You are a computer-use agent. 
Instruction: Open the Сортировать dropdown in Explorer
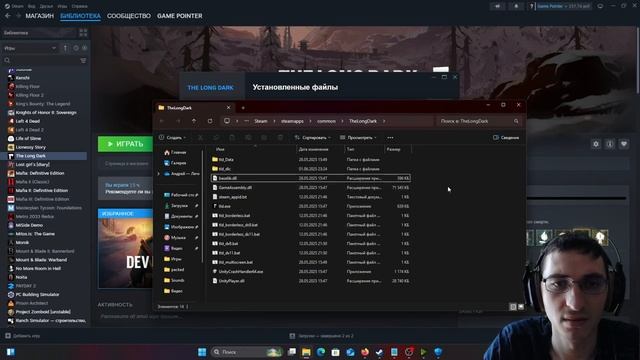(313, 138)
